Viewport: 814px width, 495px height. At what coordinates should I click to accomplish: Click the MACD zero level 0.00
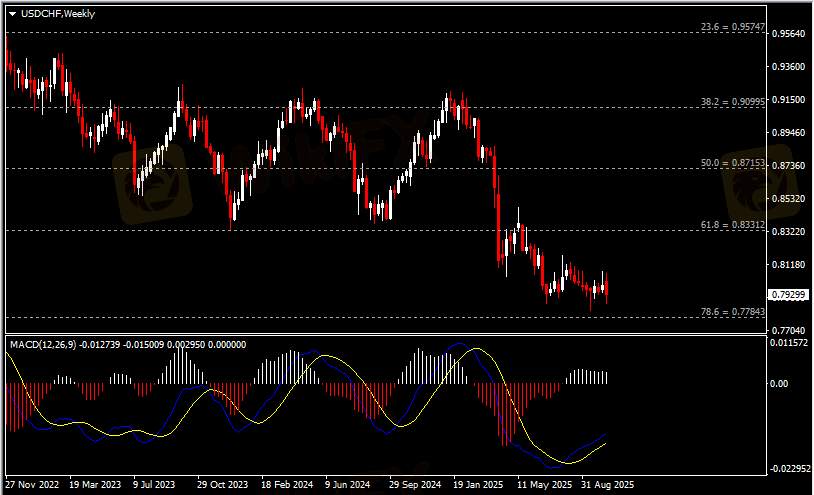click(779, 383)
